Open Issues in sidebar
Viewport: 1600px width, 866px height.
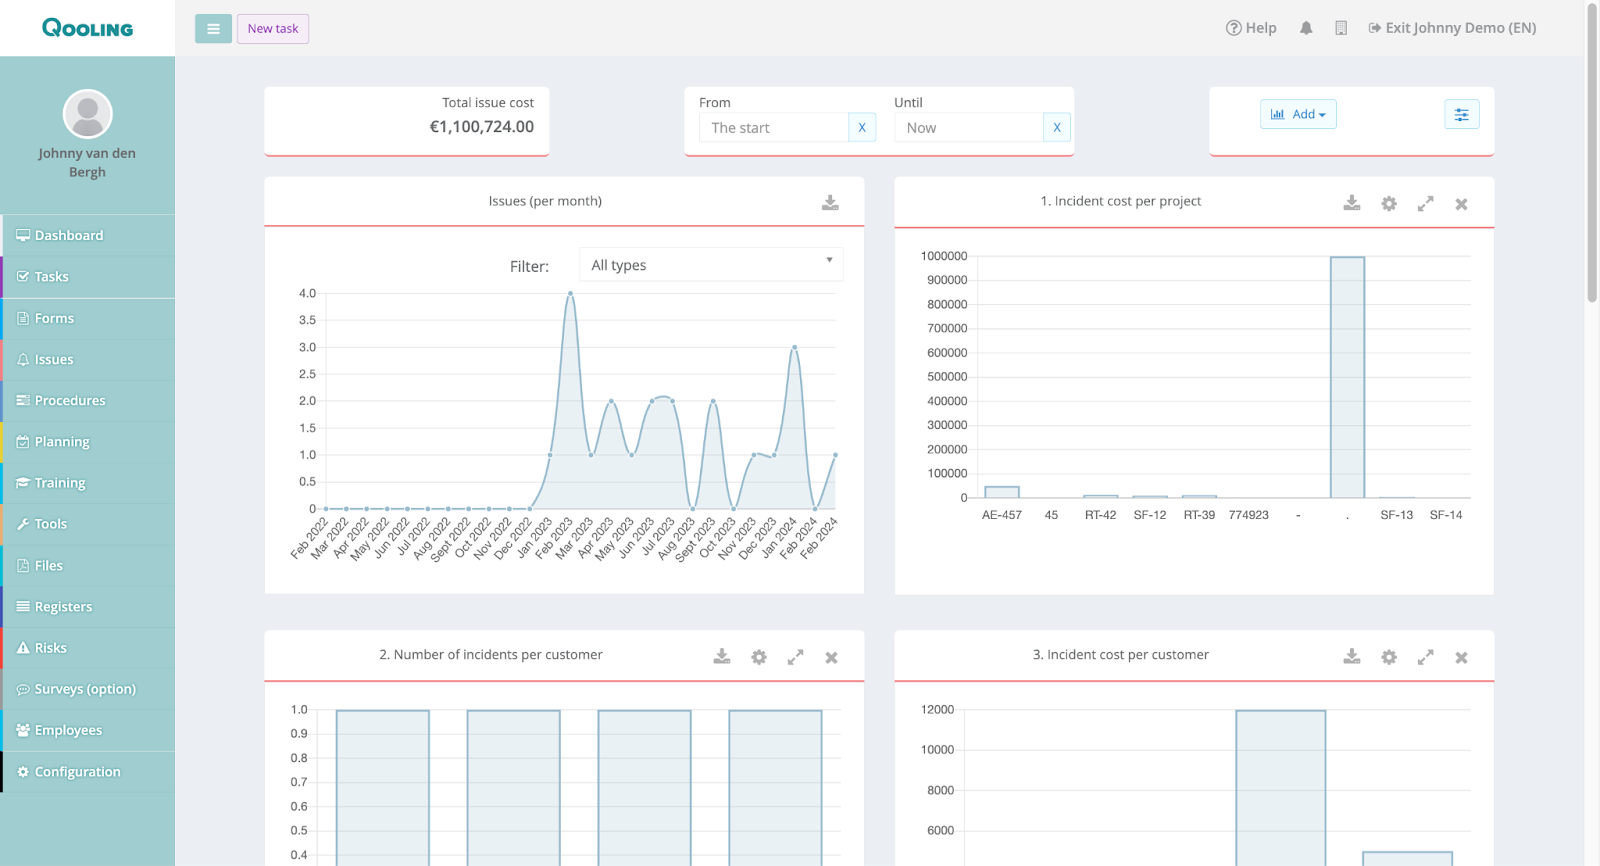click(88, 359)
